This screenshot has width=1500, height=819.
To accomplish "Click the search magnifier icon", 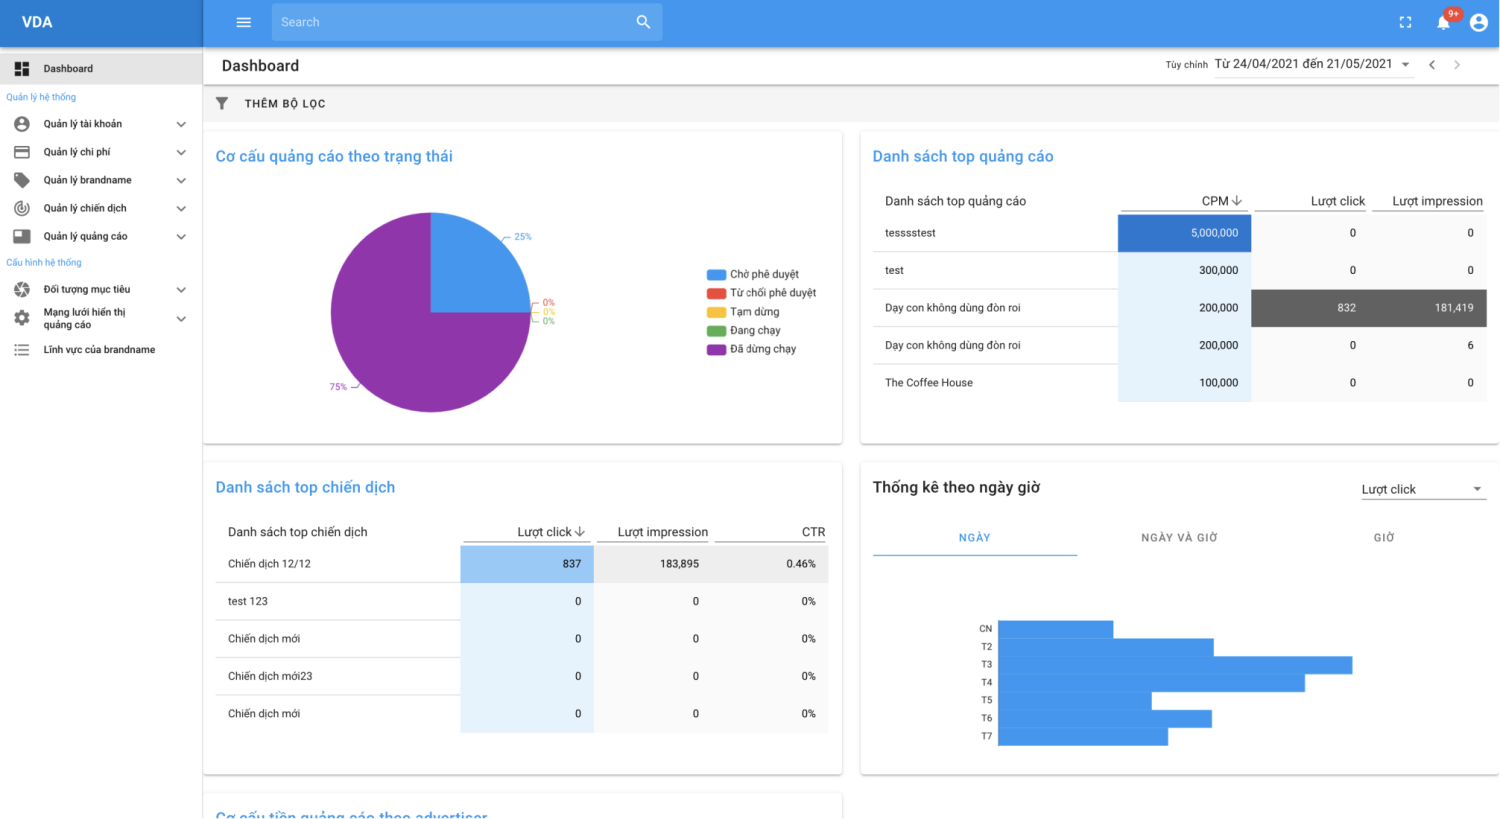I will (x=643, y=22).
